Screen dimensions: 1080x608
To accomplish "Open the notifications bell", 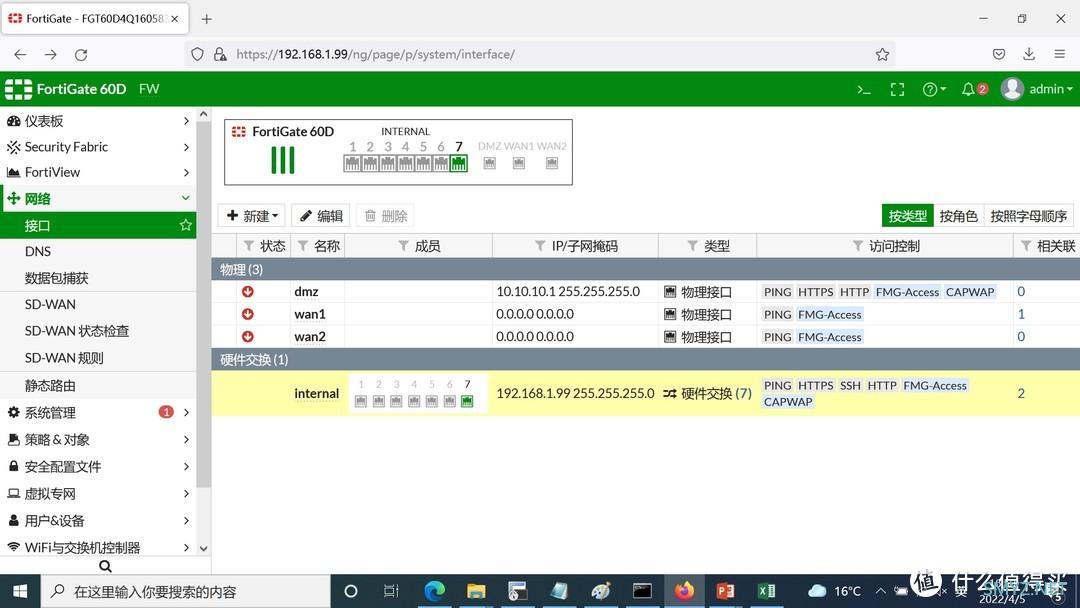I will [974, 89].
